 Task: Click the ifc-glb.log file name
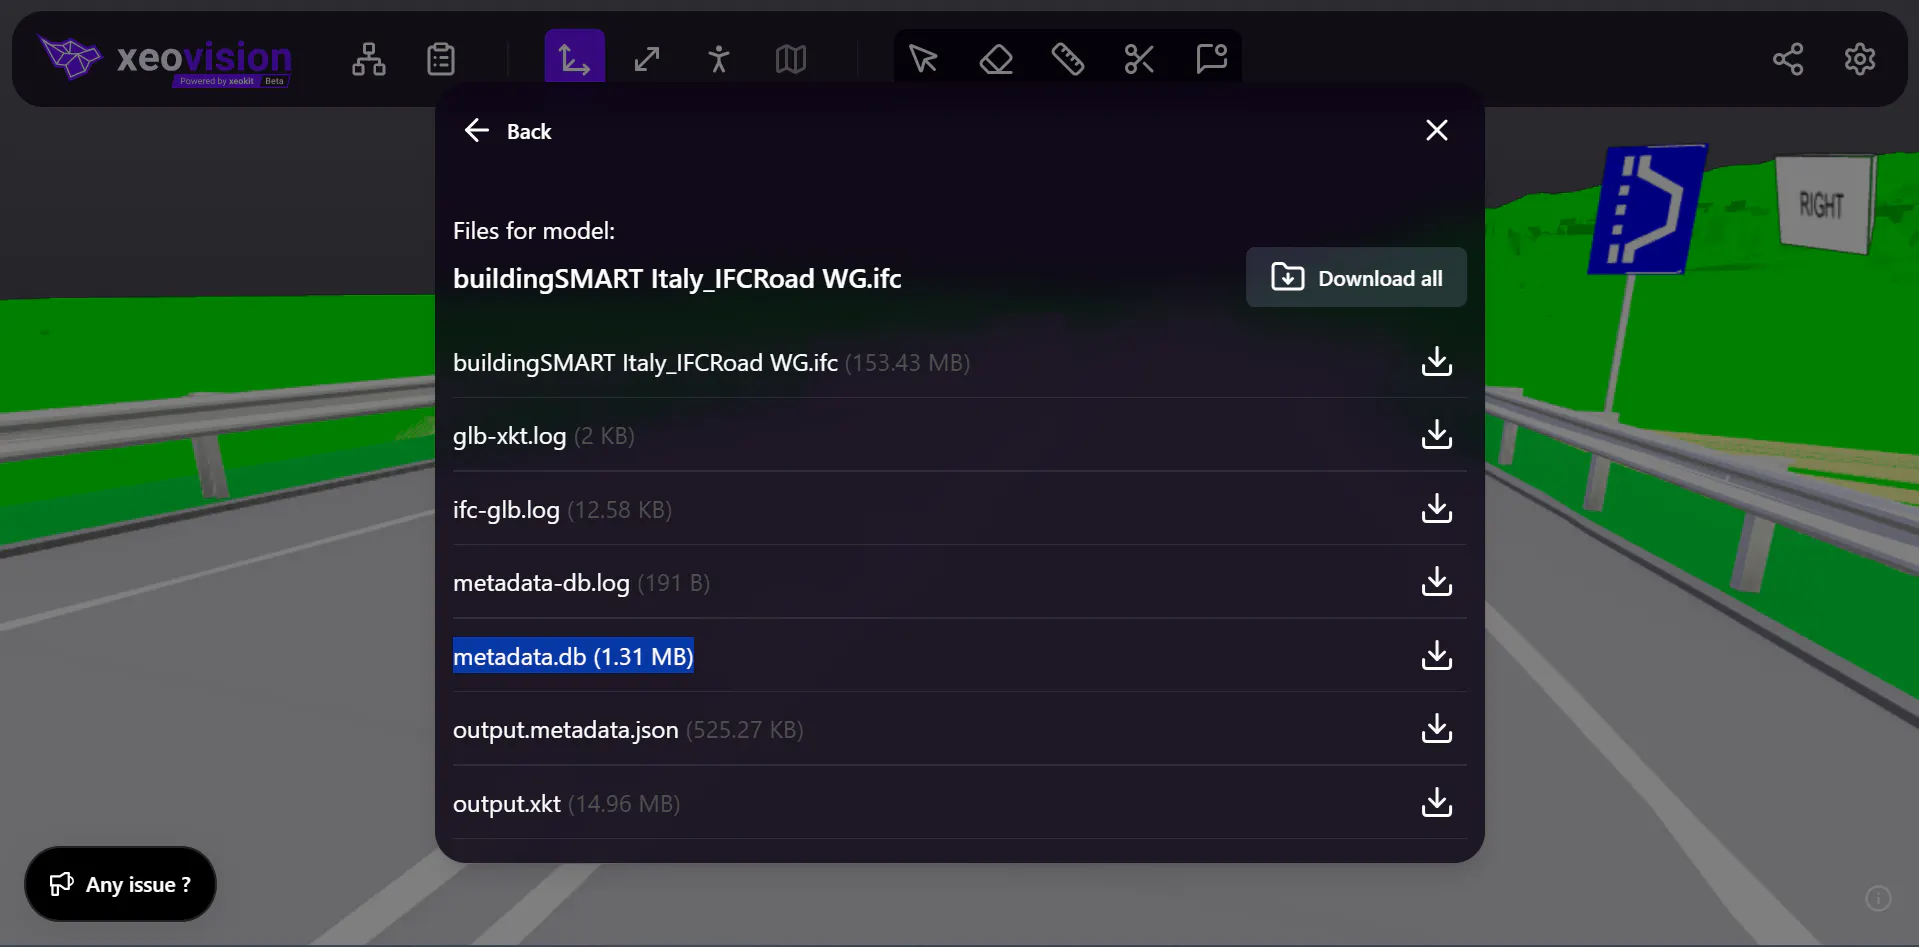[506, 510]
